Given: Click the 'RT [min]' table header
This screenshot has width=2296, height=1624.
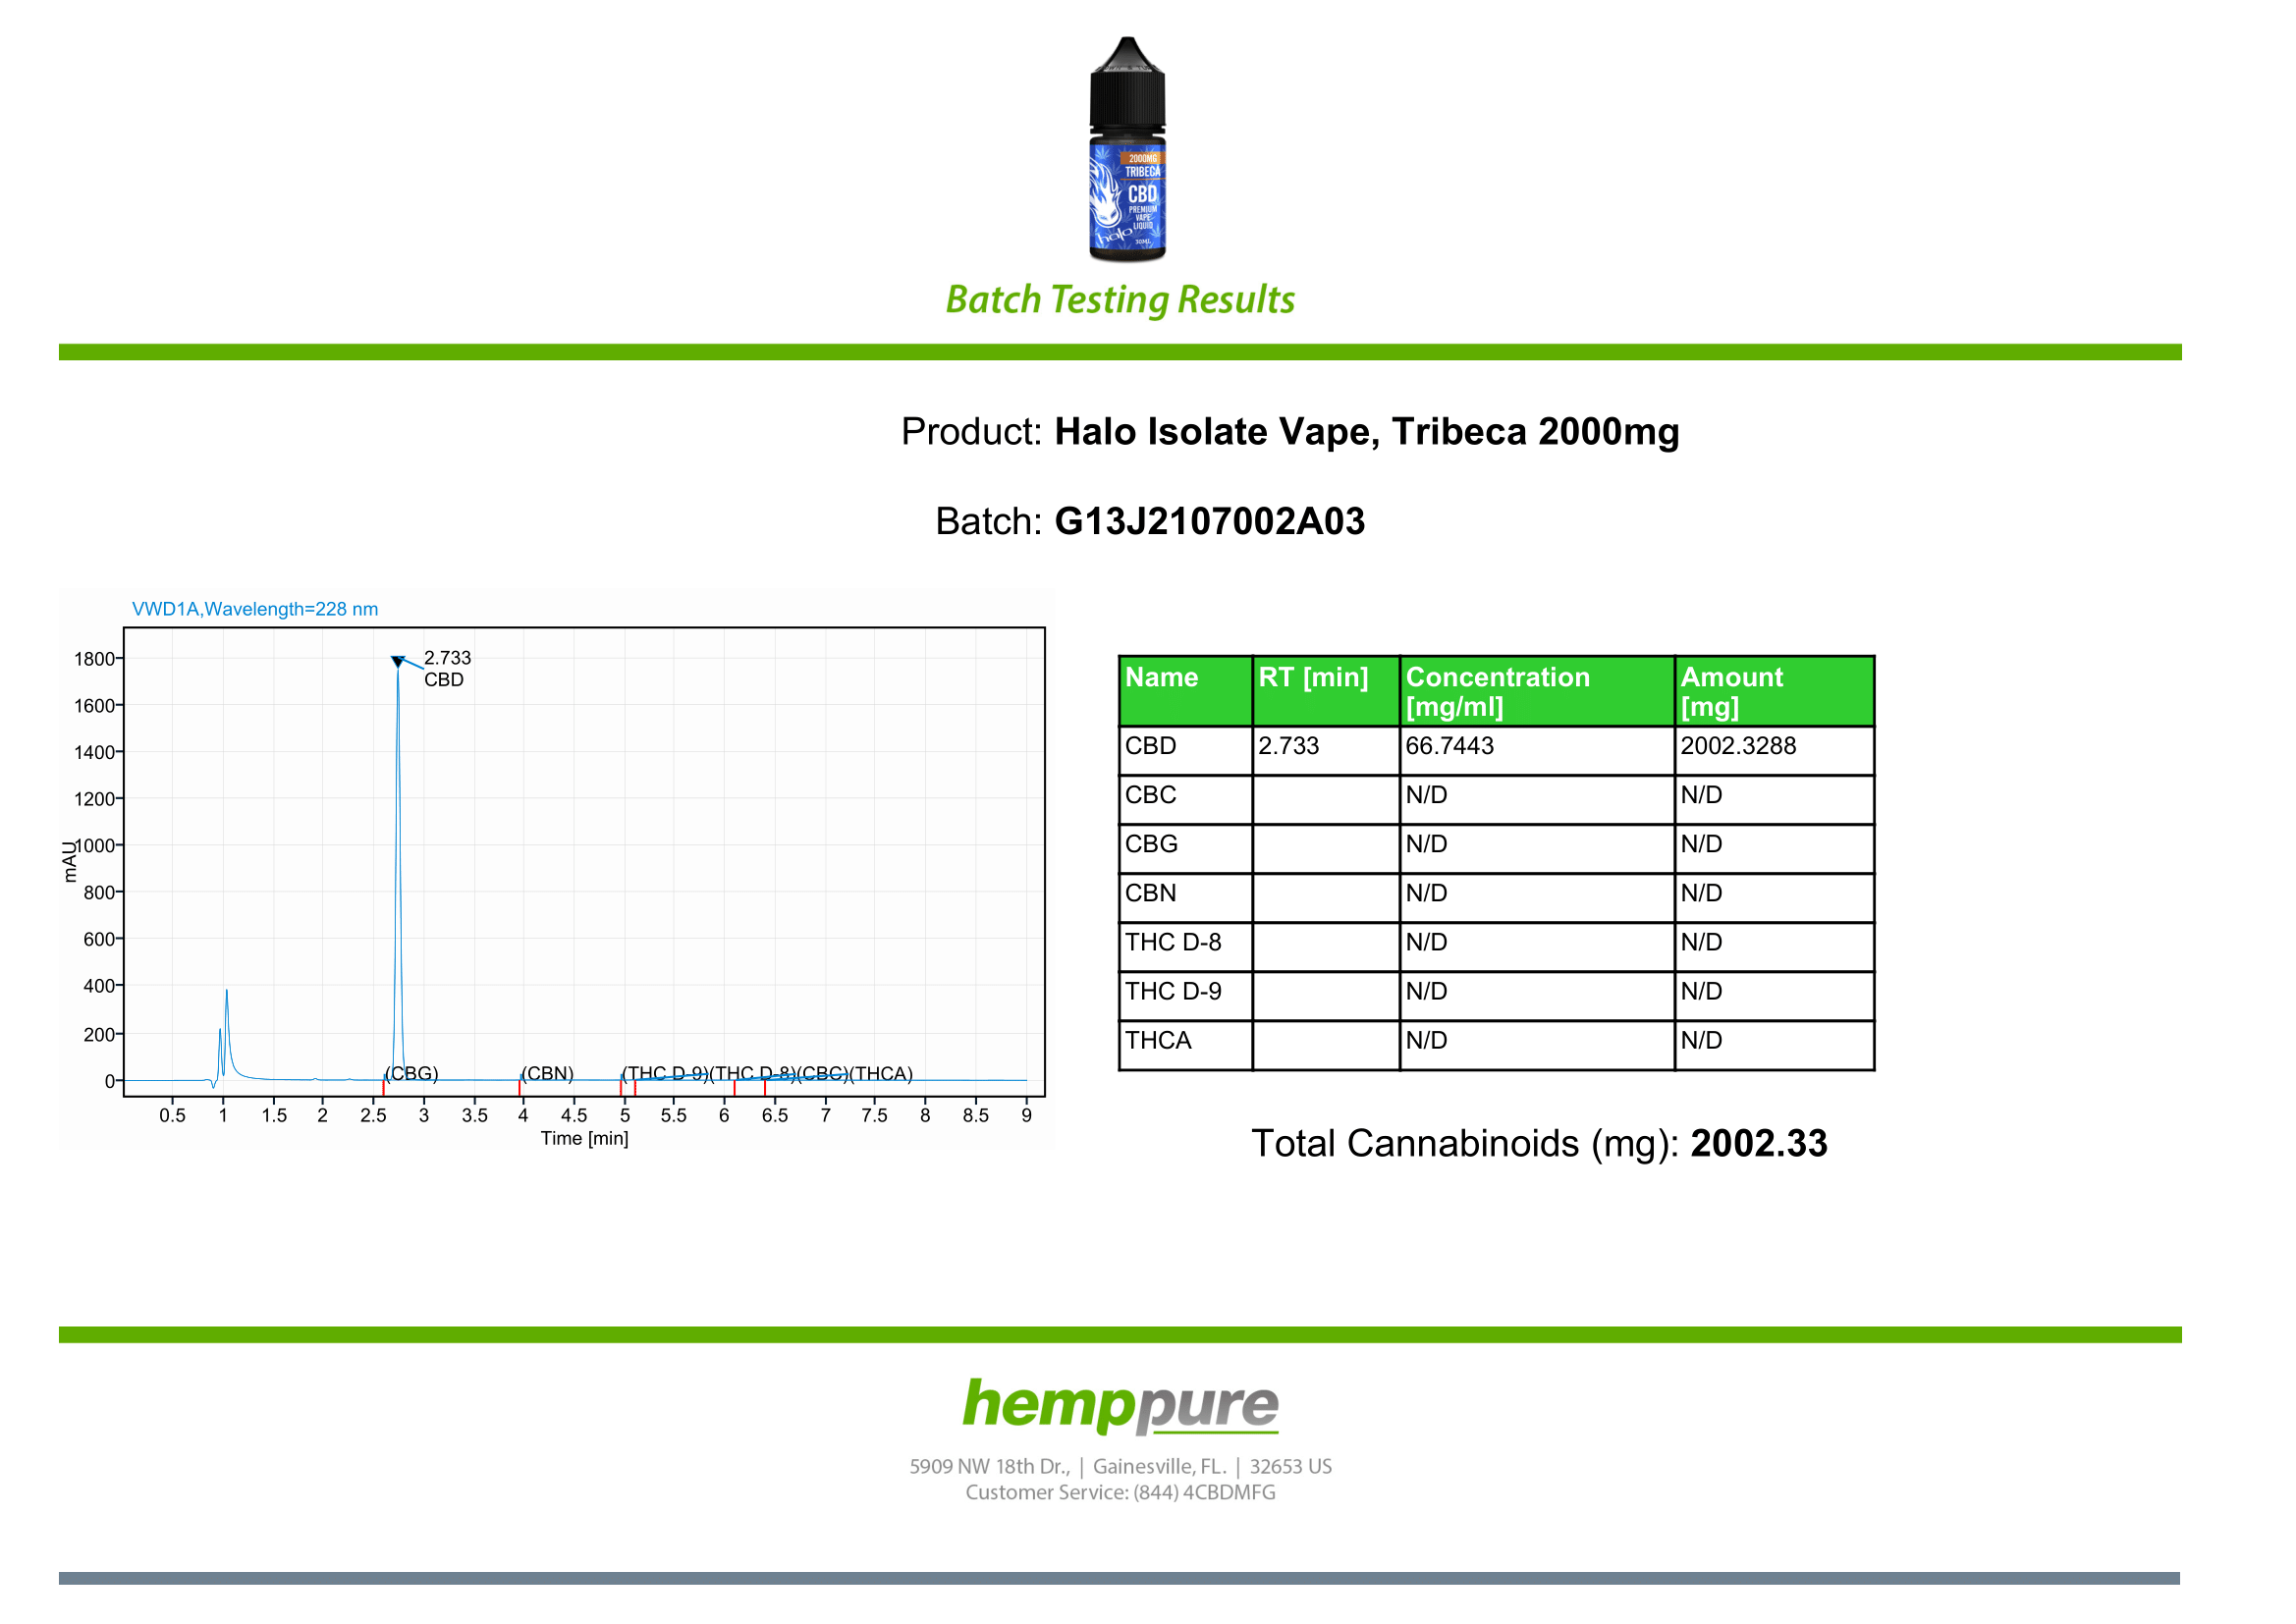Looking at the screenshot, I should 1326,691.
